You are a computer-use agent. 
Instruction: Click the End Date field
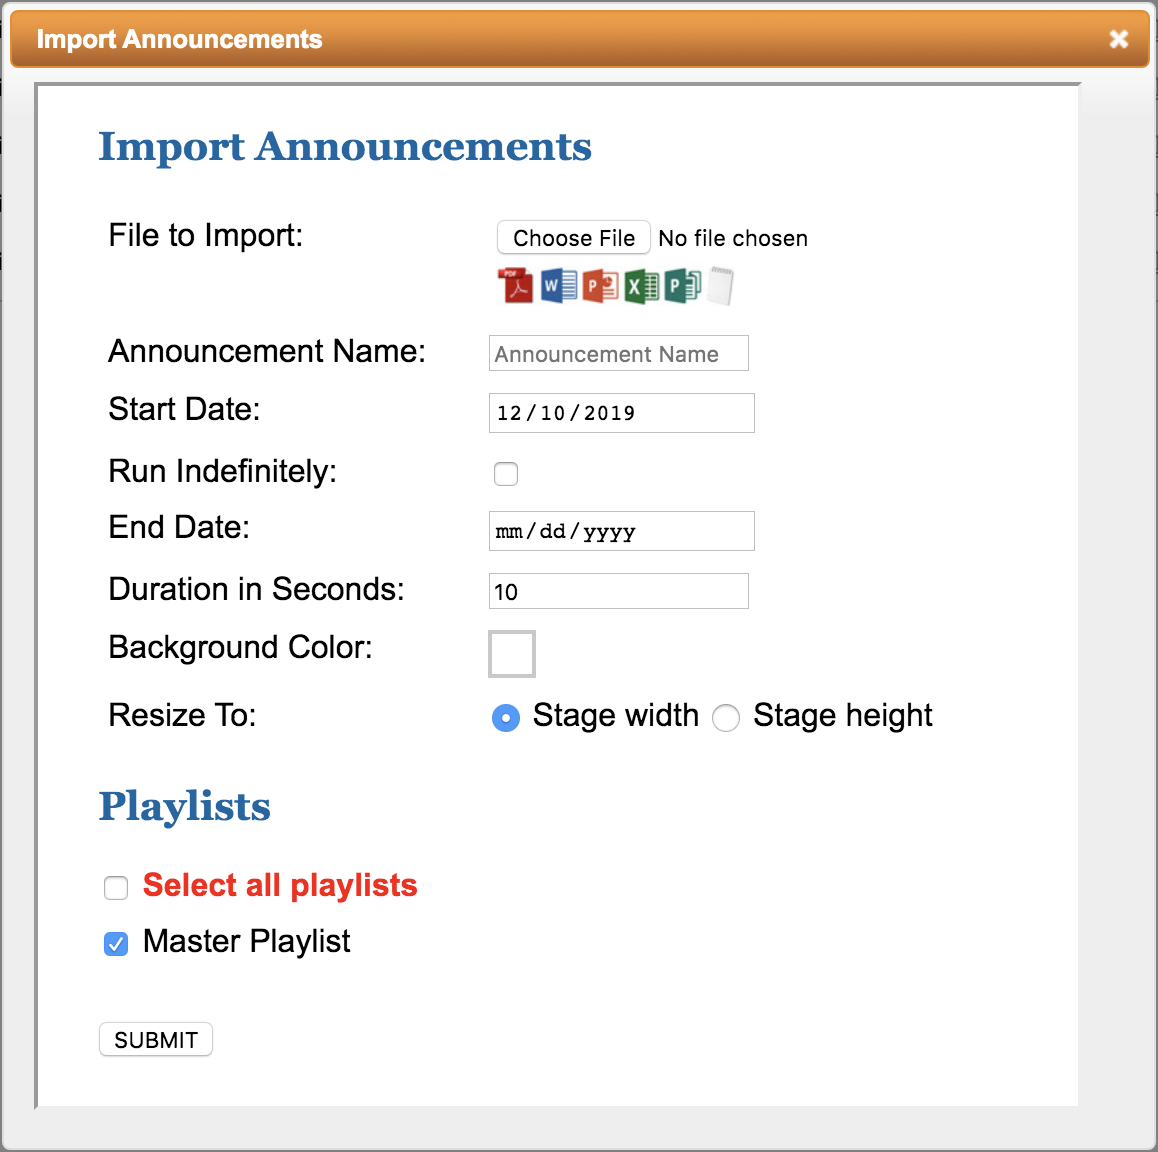[x=621, y=531]
